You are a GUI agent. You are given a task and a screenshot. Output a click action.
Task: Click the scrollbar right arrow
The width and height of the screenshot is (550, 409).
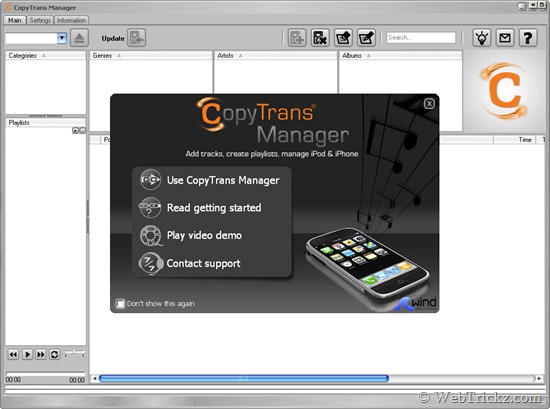[x=539, y=378]
